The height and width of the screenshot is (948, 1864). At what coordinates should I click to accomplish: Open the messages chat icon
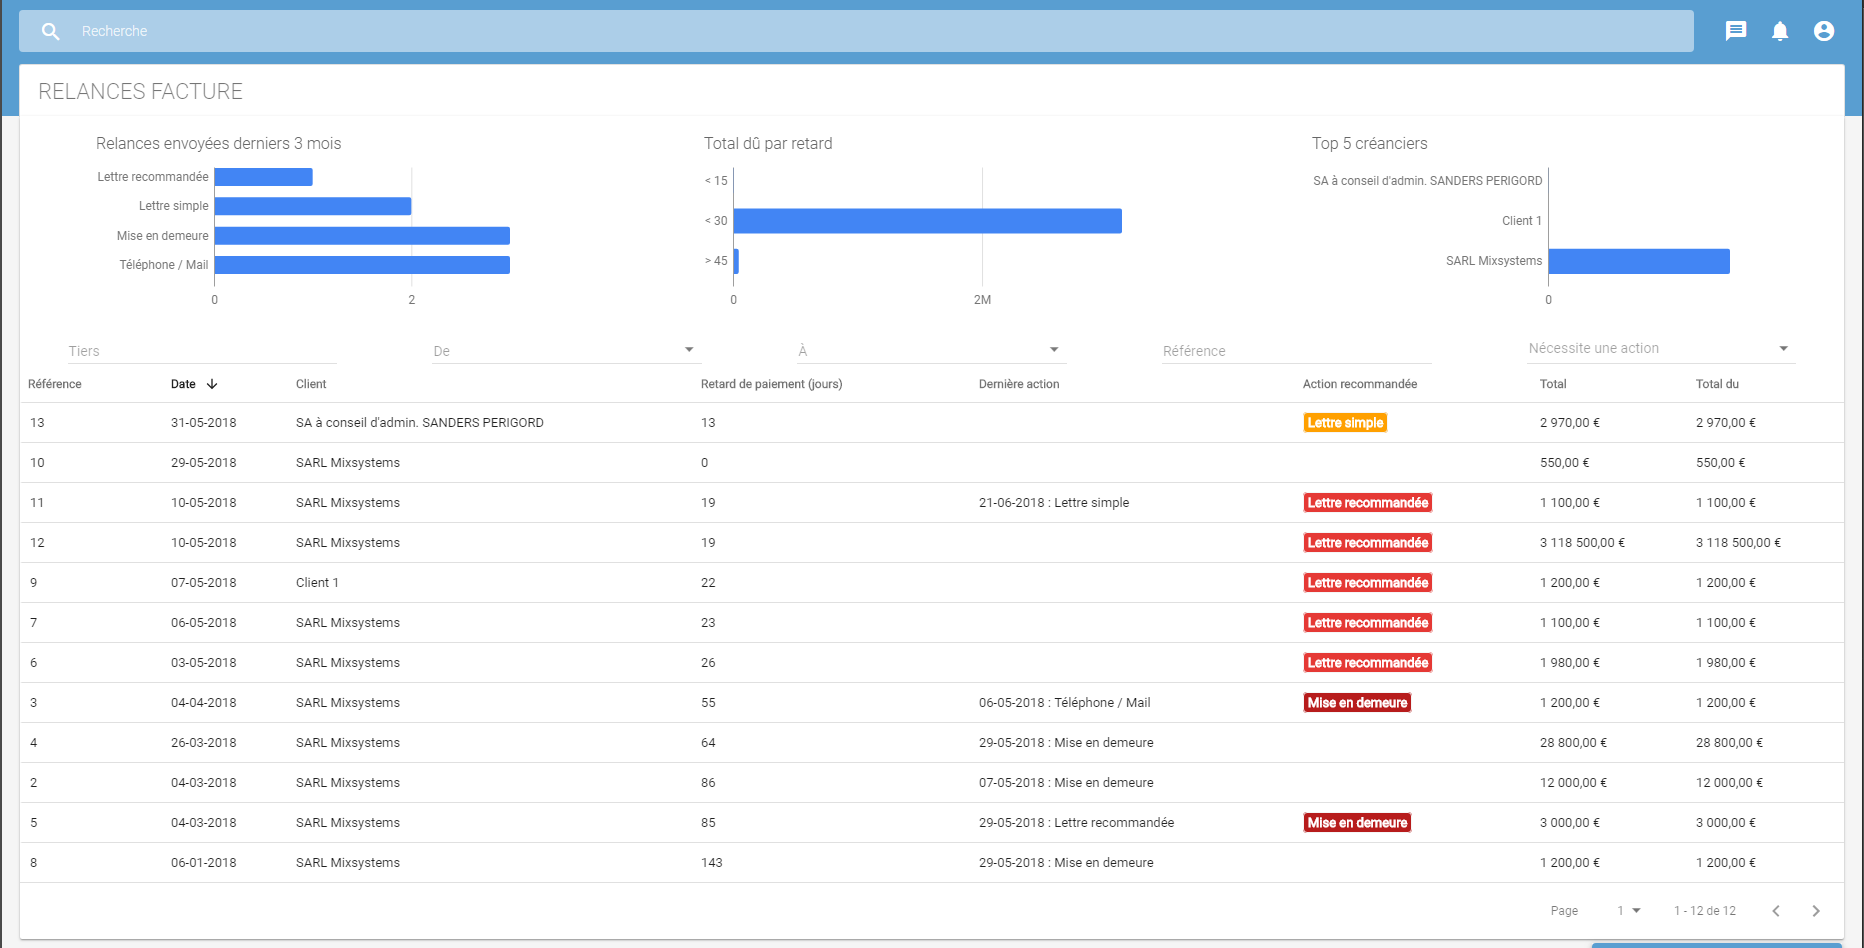(1736, 31)
